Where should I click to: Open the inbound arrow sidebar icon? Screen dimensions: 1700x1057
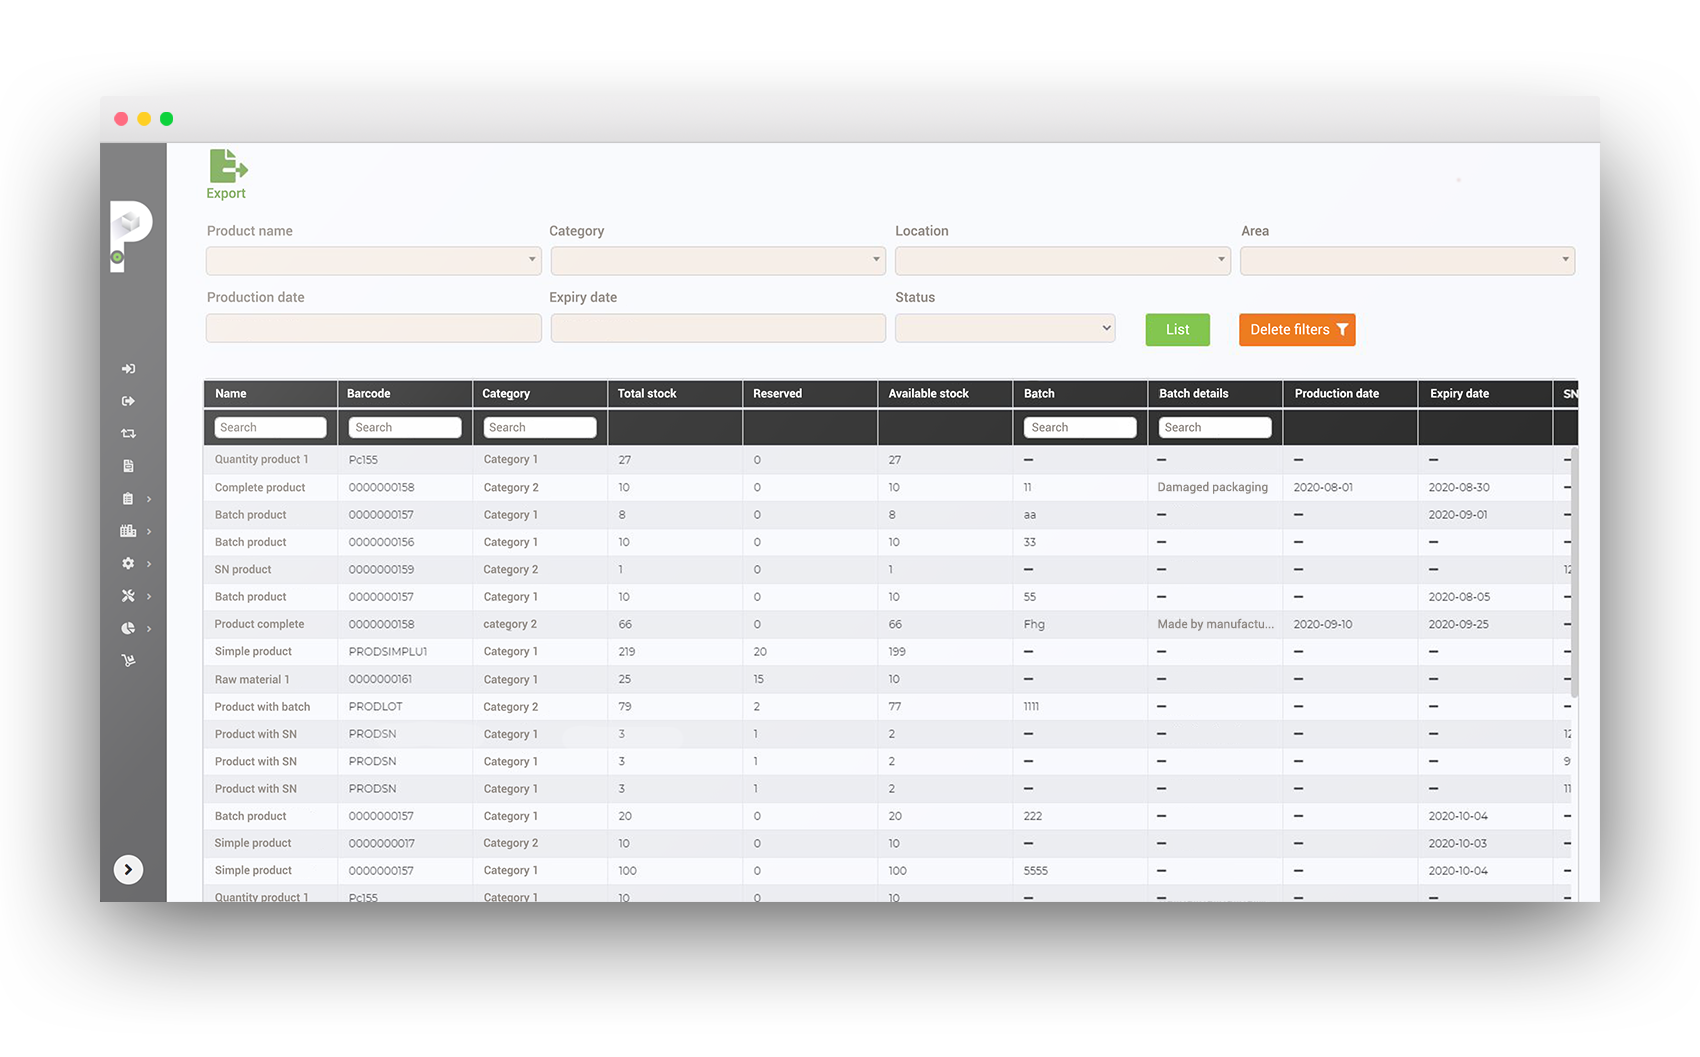tap(128, 369)
